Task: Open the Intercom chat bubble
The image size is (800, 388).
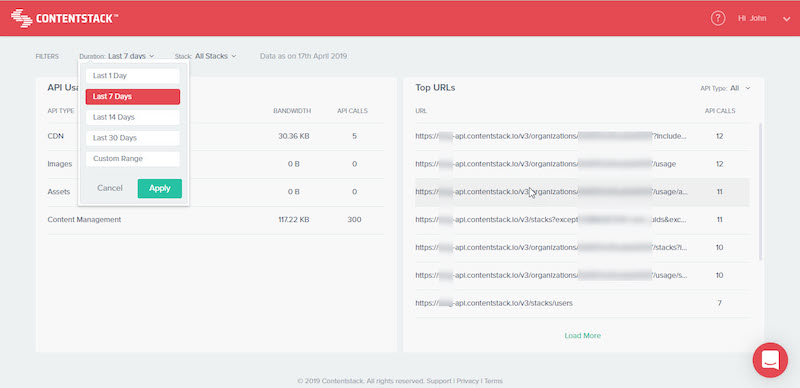Action: pos(770,360)
